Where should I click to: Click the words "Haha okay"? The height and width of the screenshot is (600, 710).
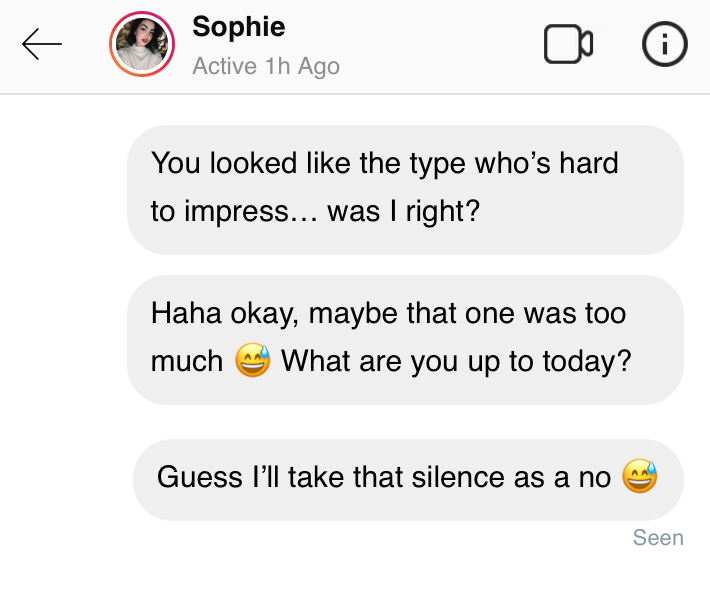click(217, 313)
